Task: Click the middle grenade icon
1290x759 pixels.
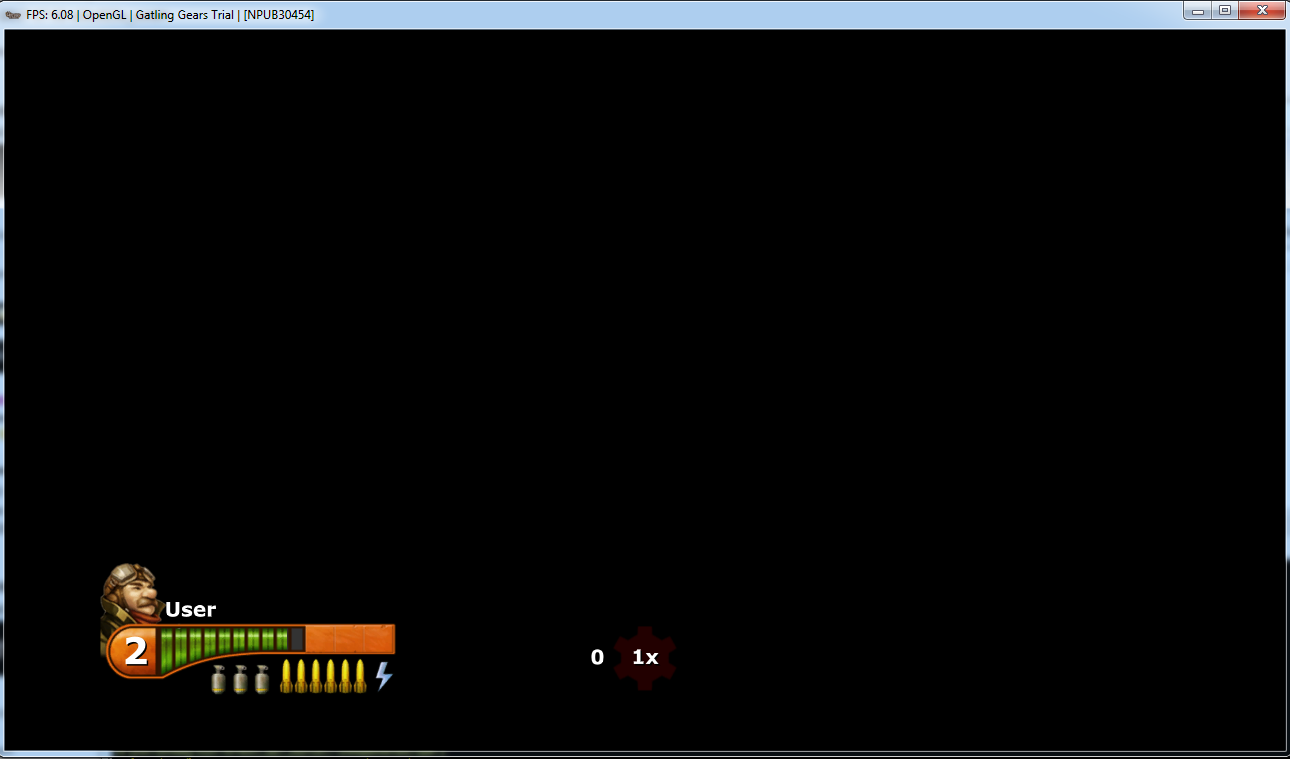Action: pos(241,679)
